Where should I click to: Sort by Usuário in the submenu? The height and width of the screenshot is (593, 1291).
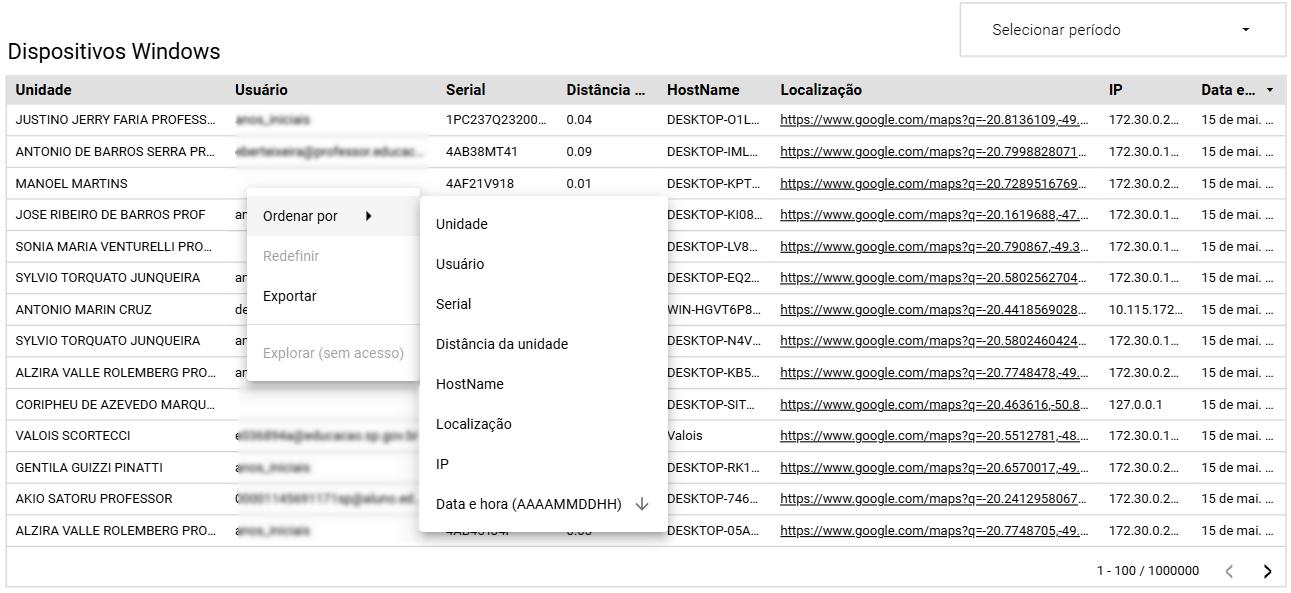[x=543, y=264]
